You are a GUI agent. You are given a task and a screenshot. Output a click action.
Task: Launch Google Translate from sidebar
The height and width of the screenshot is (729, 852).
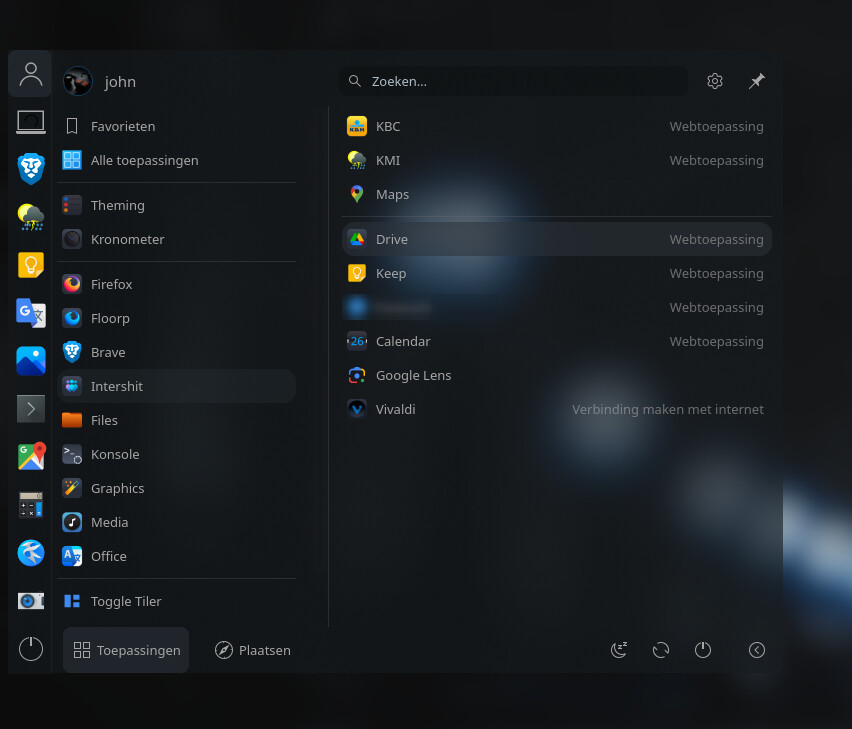pyautogui.click(x=30, y=313)
